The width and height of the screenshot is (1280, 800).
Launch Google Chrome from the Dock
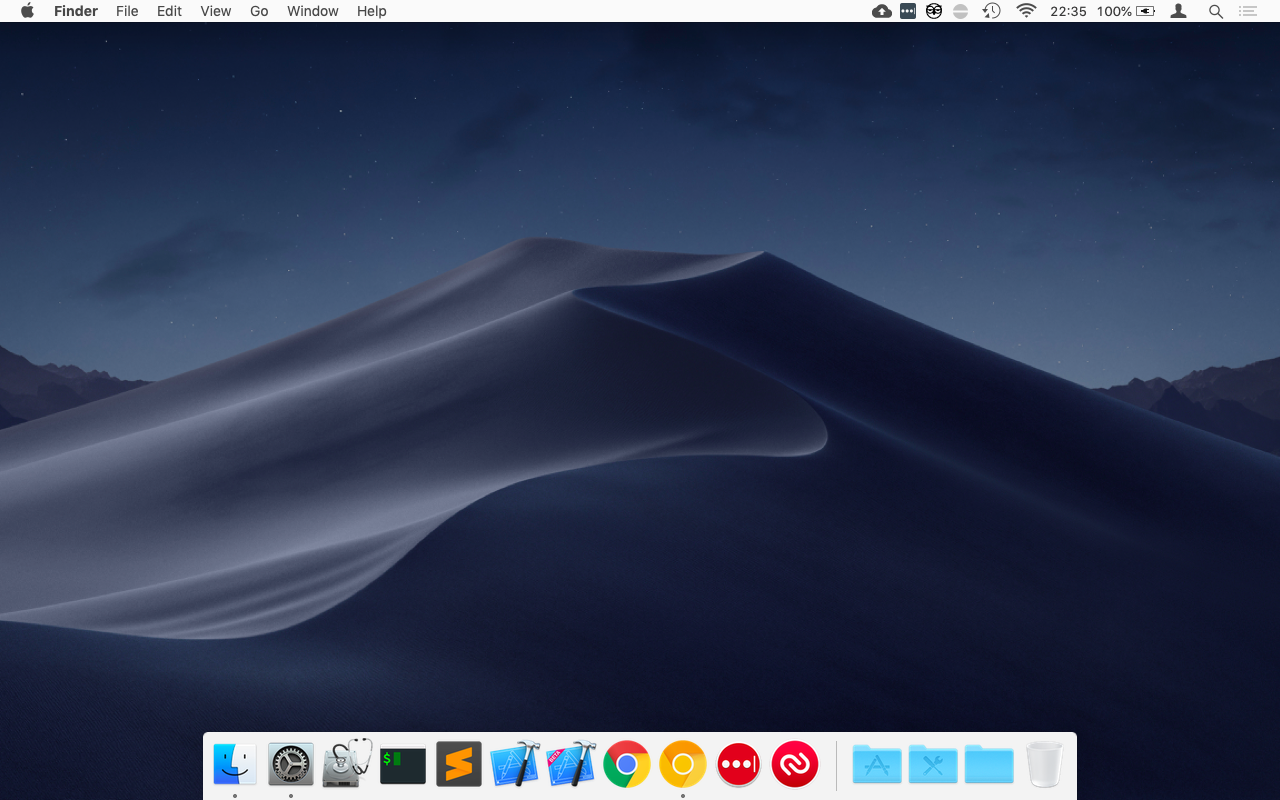coord(627,765)
